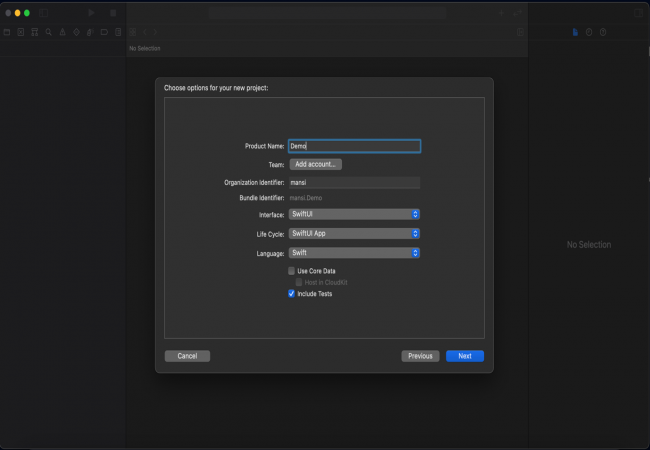Viewport: 650px width, 450px height.
Task: Select the Quick Help inspector question icon
Action: (x=603, y=32)
